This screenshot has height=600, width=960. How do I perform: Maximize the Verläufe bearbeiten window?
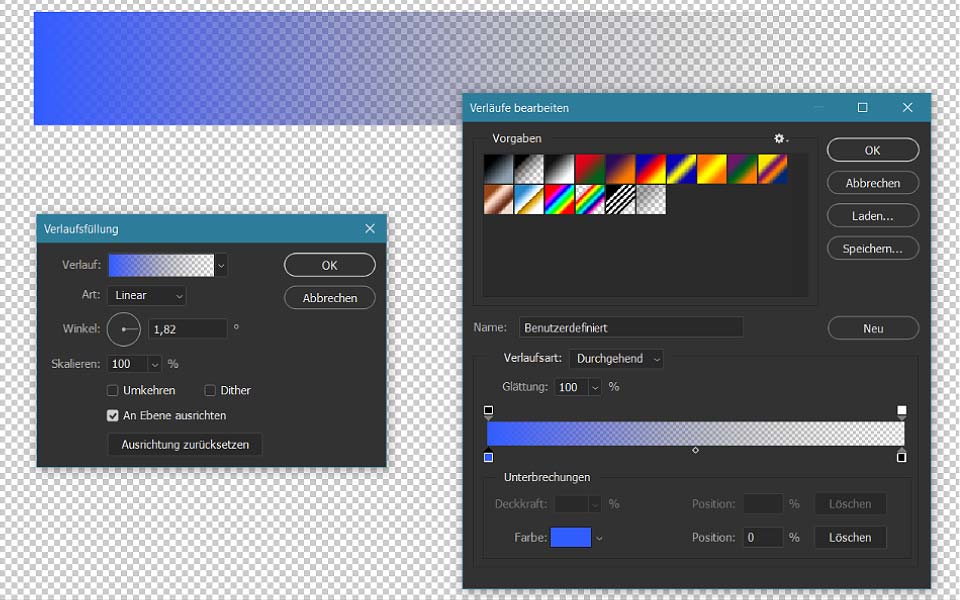(x=863, y=108)
